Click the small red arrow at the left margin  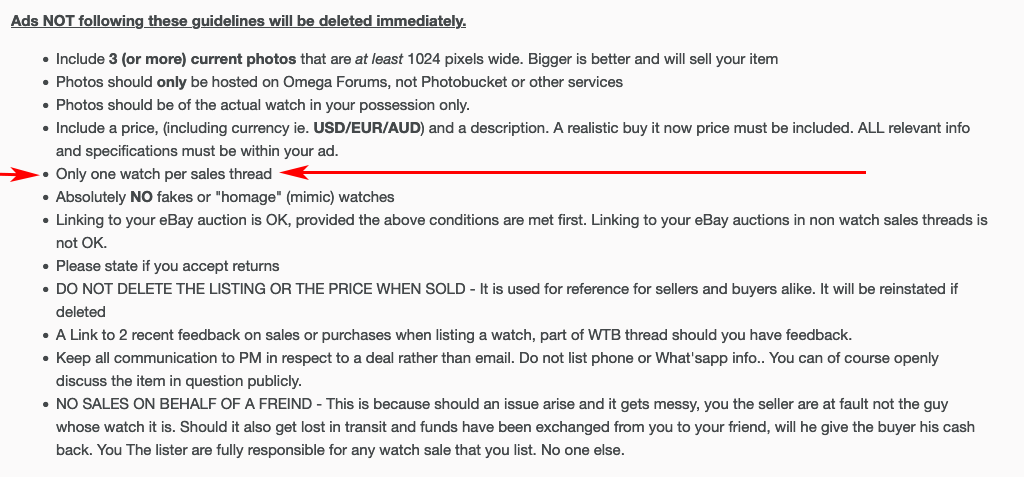pyautogui.click(x=18, y=175)
